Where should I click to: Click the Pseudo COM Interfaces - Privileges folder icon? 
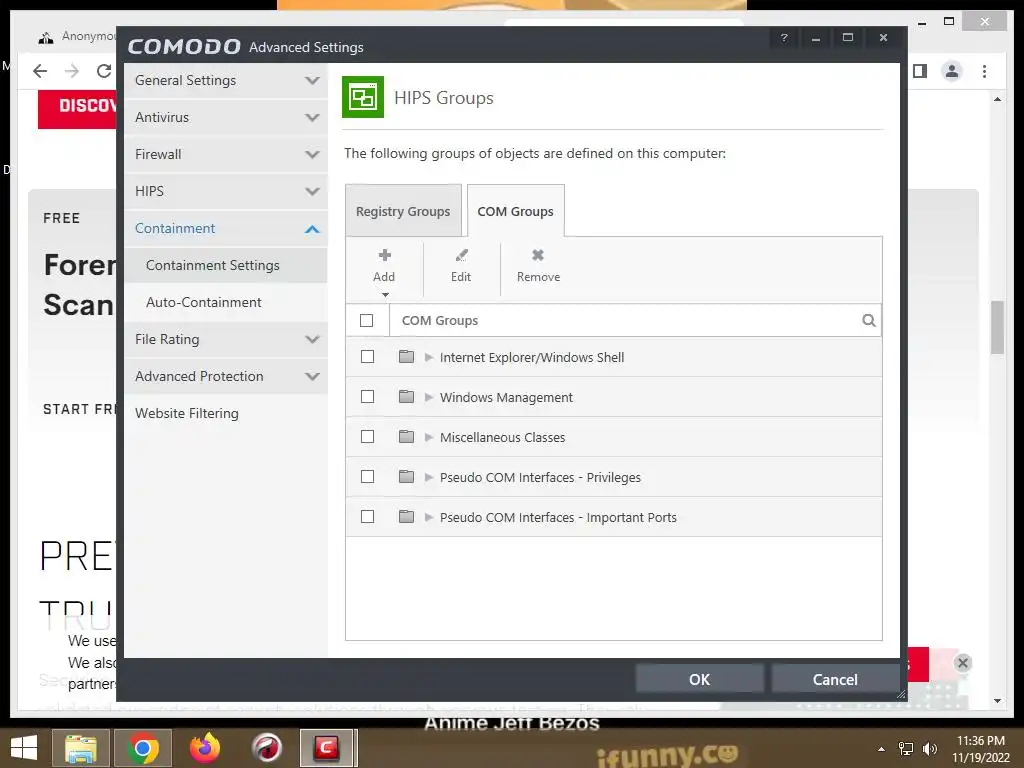406,477
